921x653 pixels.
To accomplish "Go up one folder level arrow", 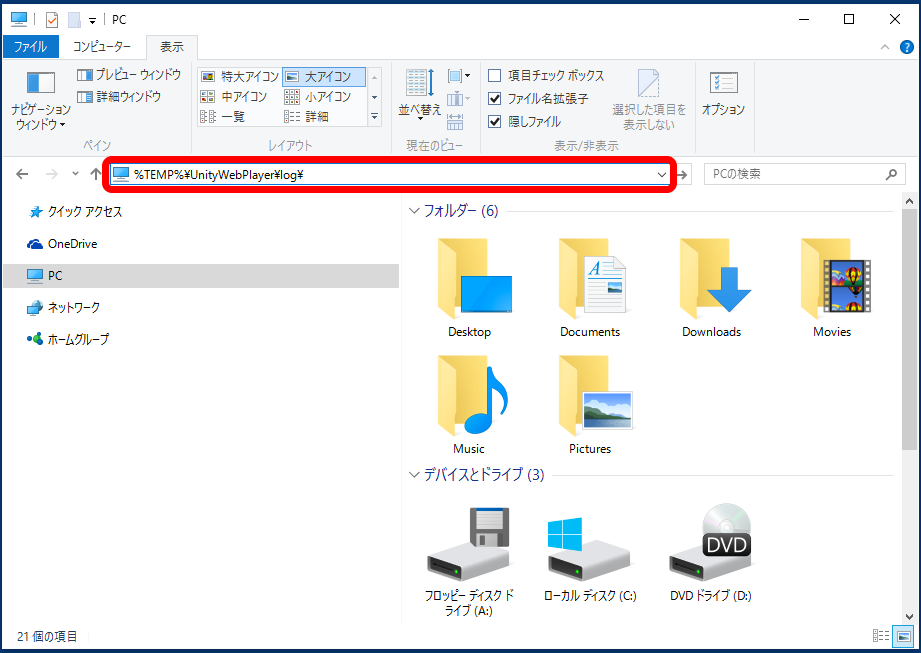I will 96,174.
